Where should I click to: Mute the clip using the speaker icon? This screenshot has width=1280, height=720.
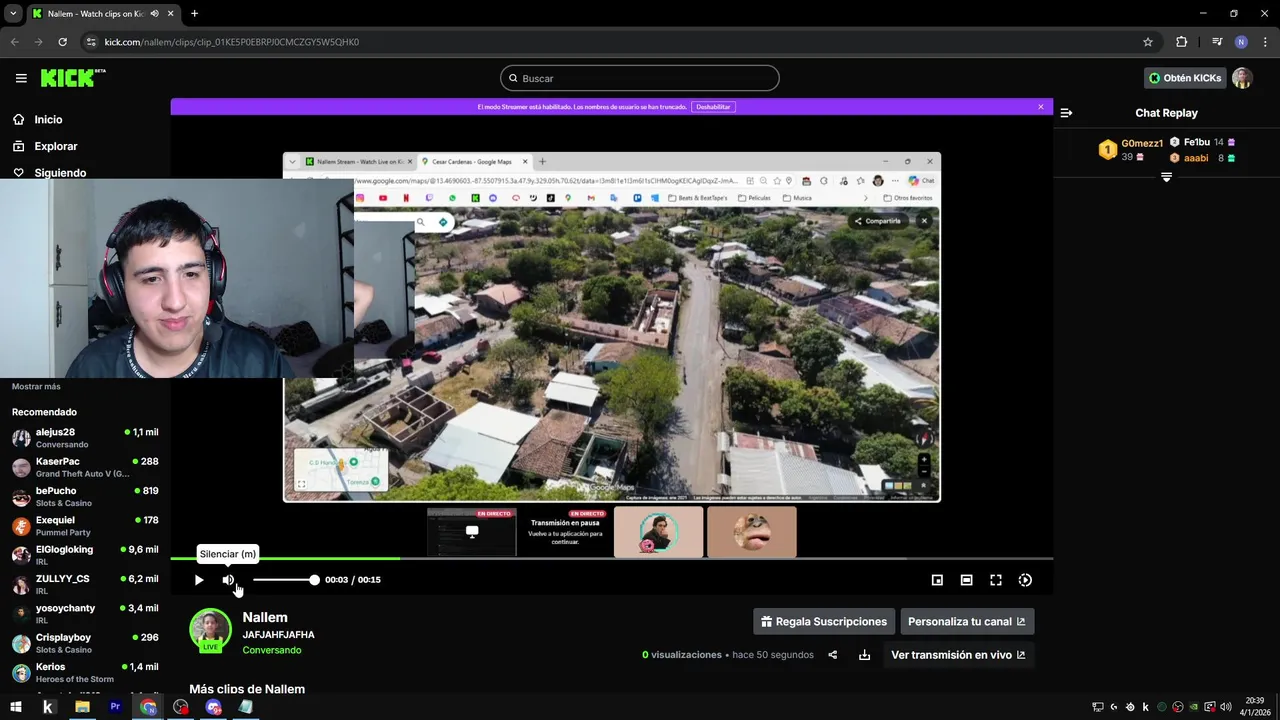tap(228, 580)
